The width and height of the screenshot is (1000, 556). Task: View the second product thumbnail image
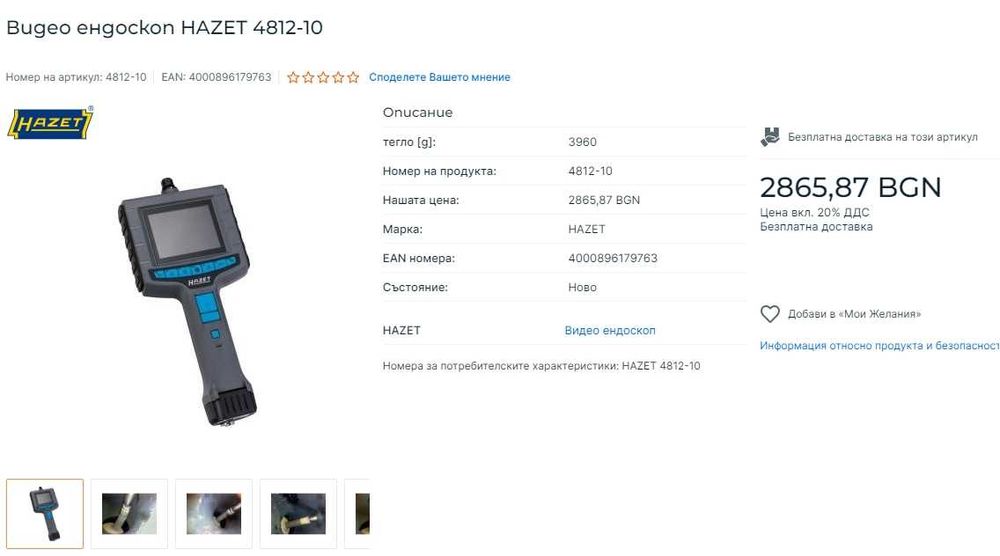click(x=129, y=513)
